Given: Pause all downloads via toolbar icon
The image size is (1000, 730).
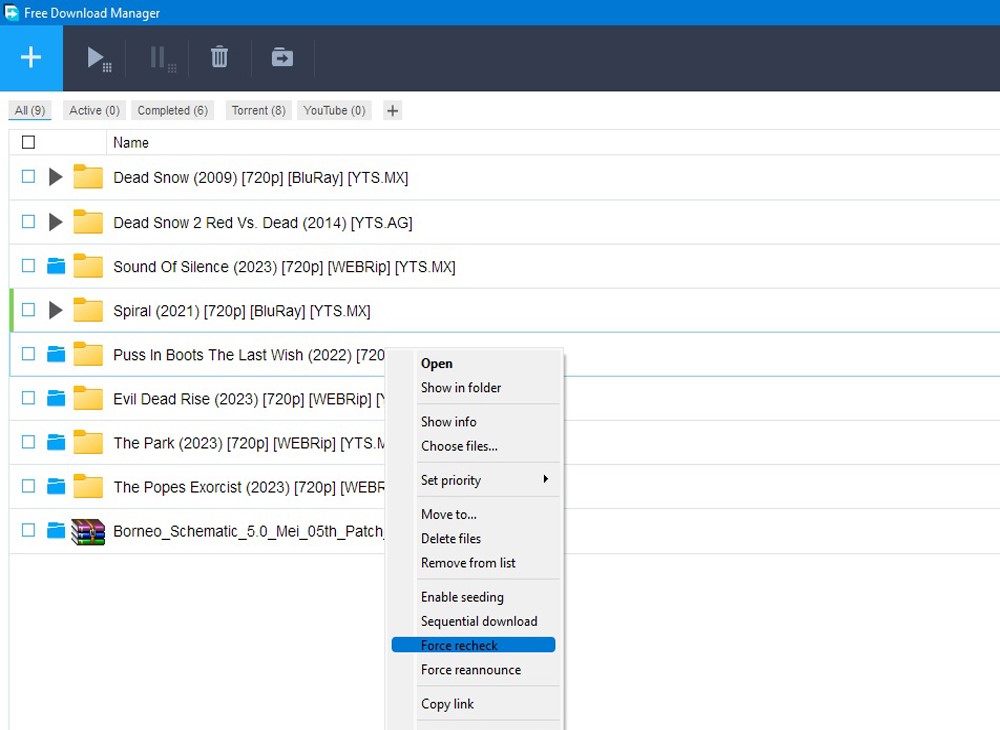Looking at the screenshot, I should point(162,59).
